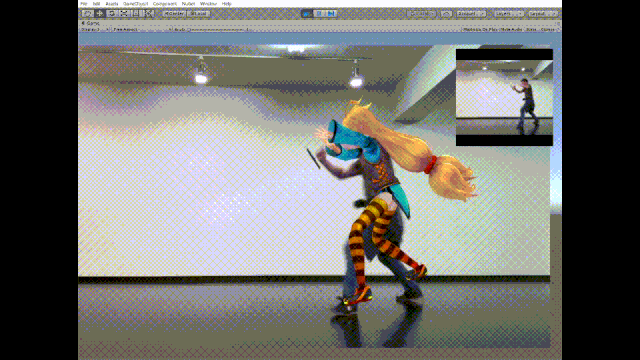Toggle Mute Audio option

(x=511, y=29)
